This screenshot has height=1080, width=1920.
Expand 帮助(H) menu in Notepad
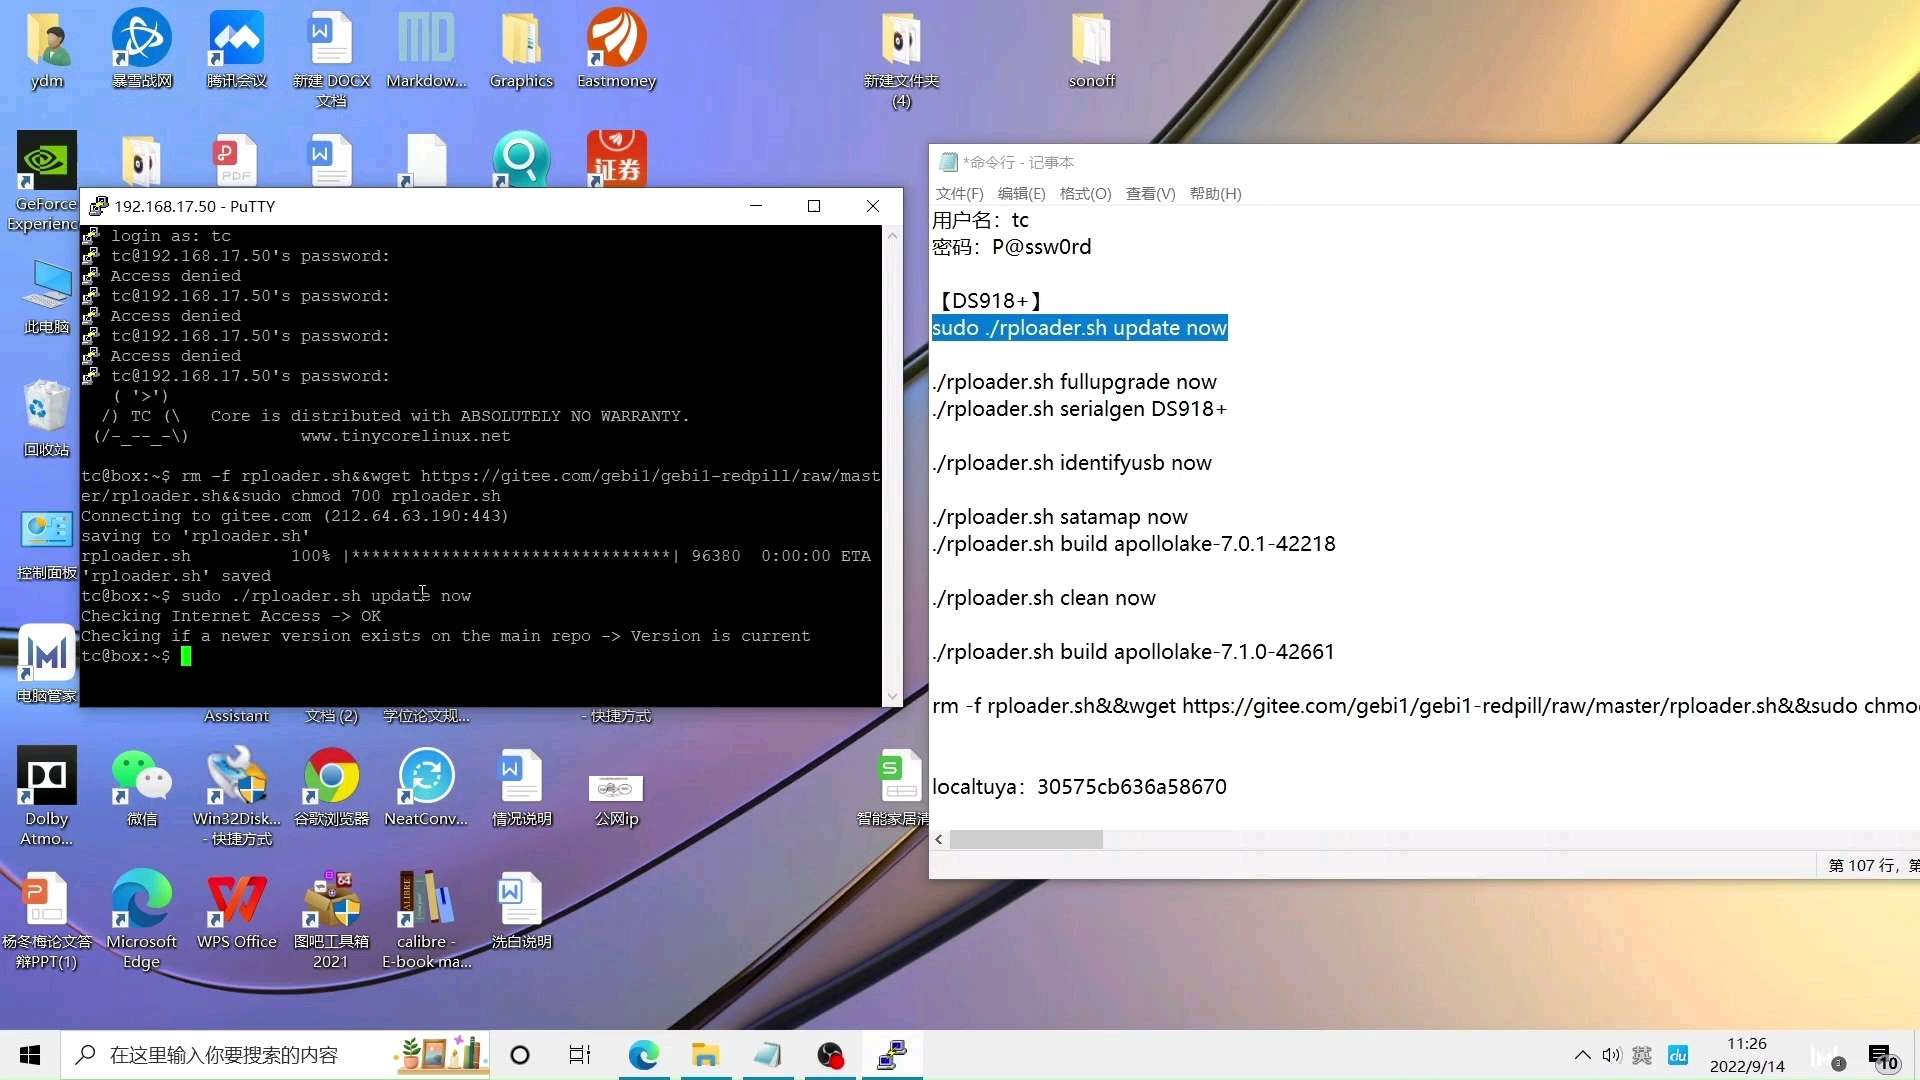(x=1215, y=193)
